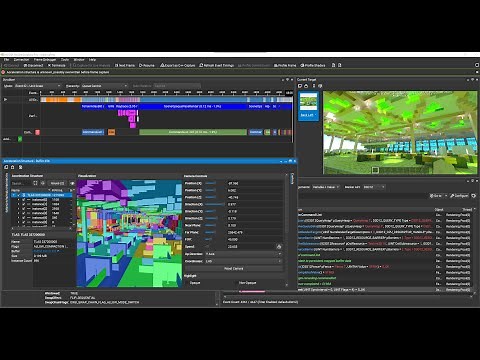Click the icon right of Configure

coord(474,196)
